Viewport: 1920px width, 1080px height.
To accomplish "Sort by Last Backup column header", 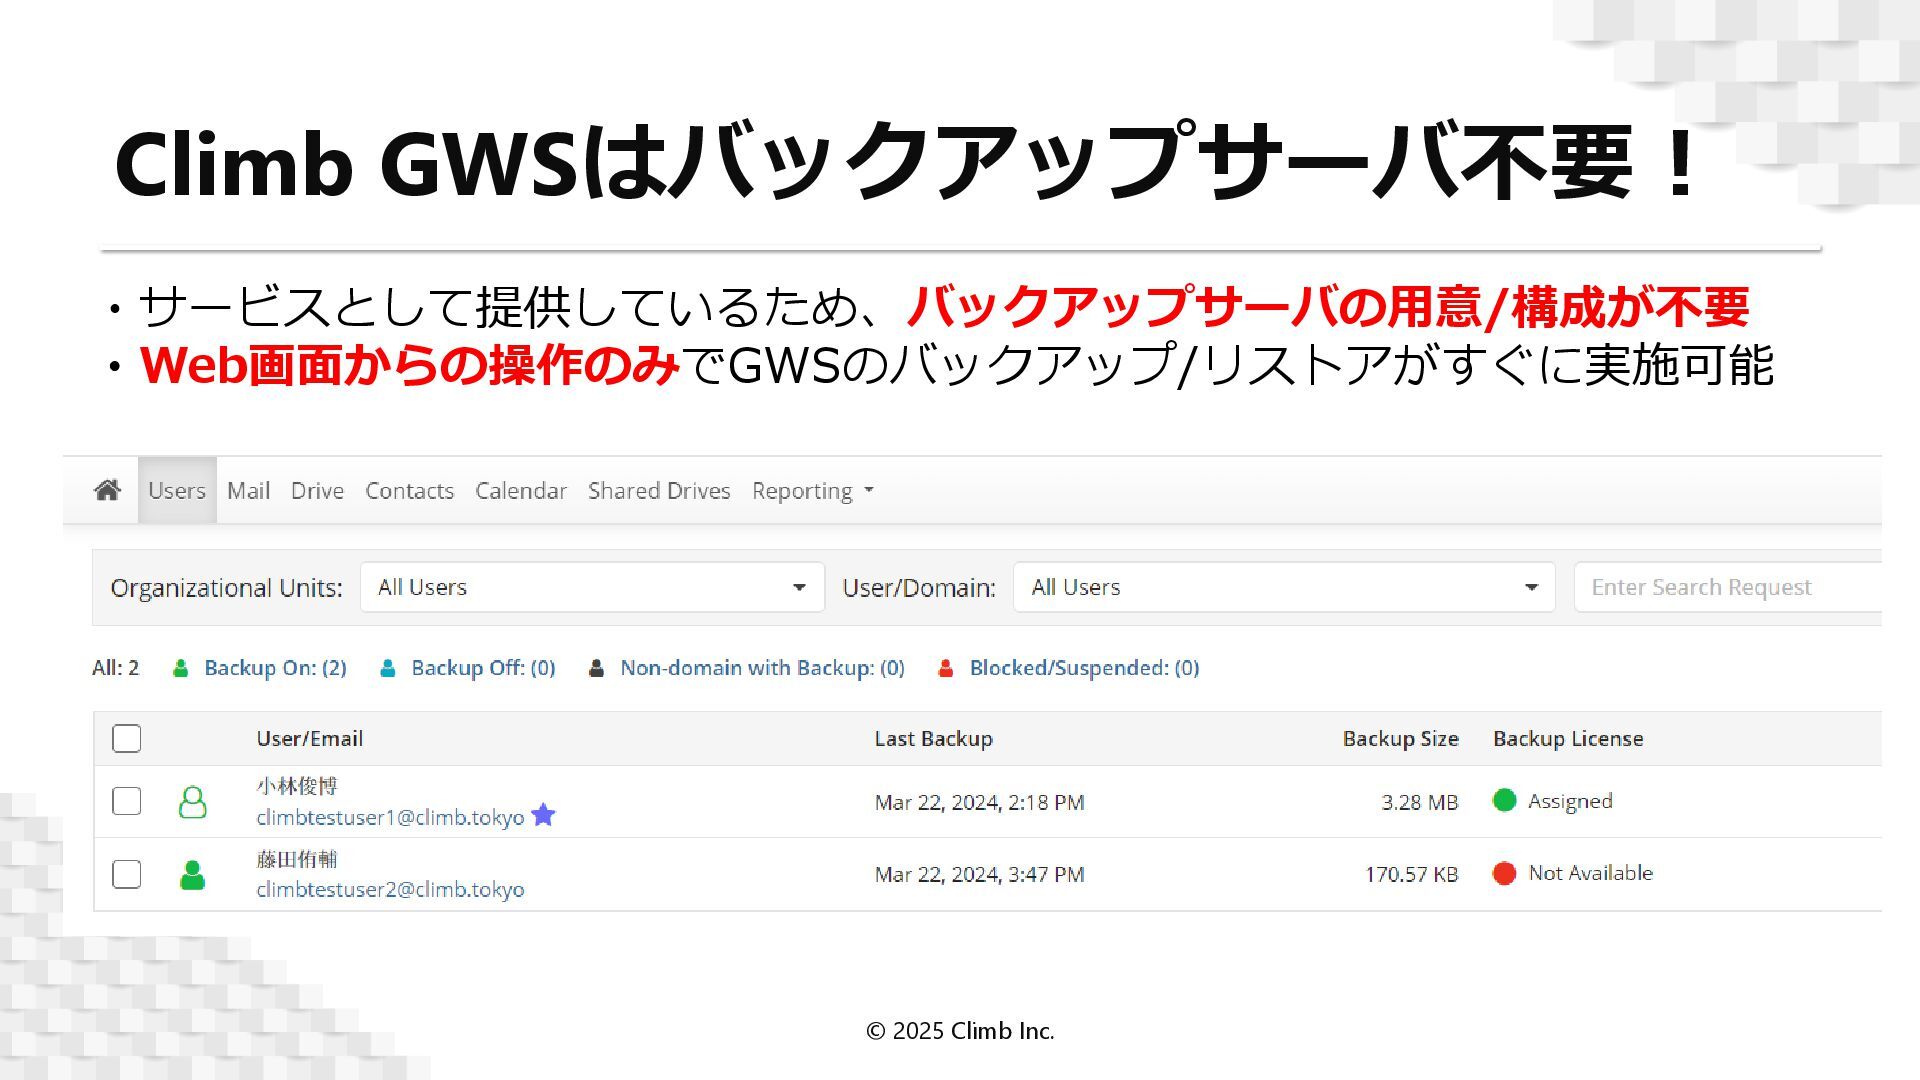I will (933, 739).
